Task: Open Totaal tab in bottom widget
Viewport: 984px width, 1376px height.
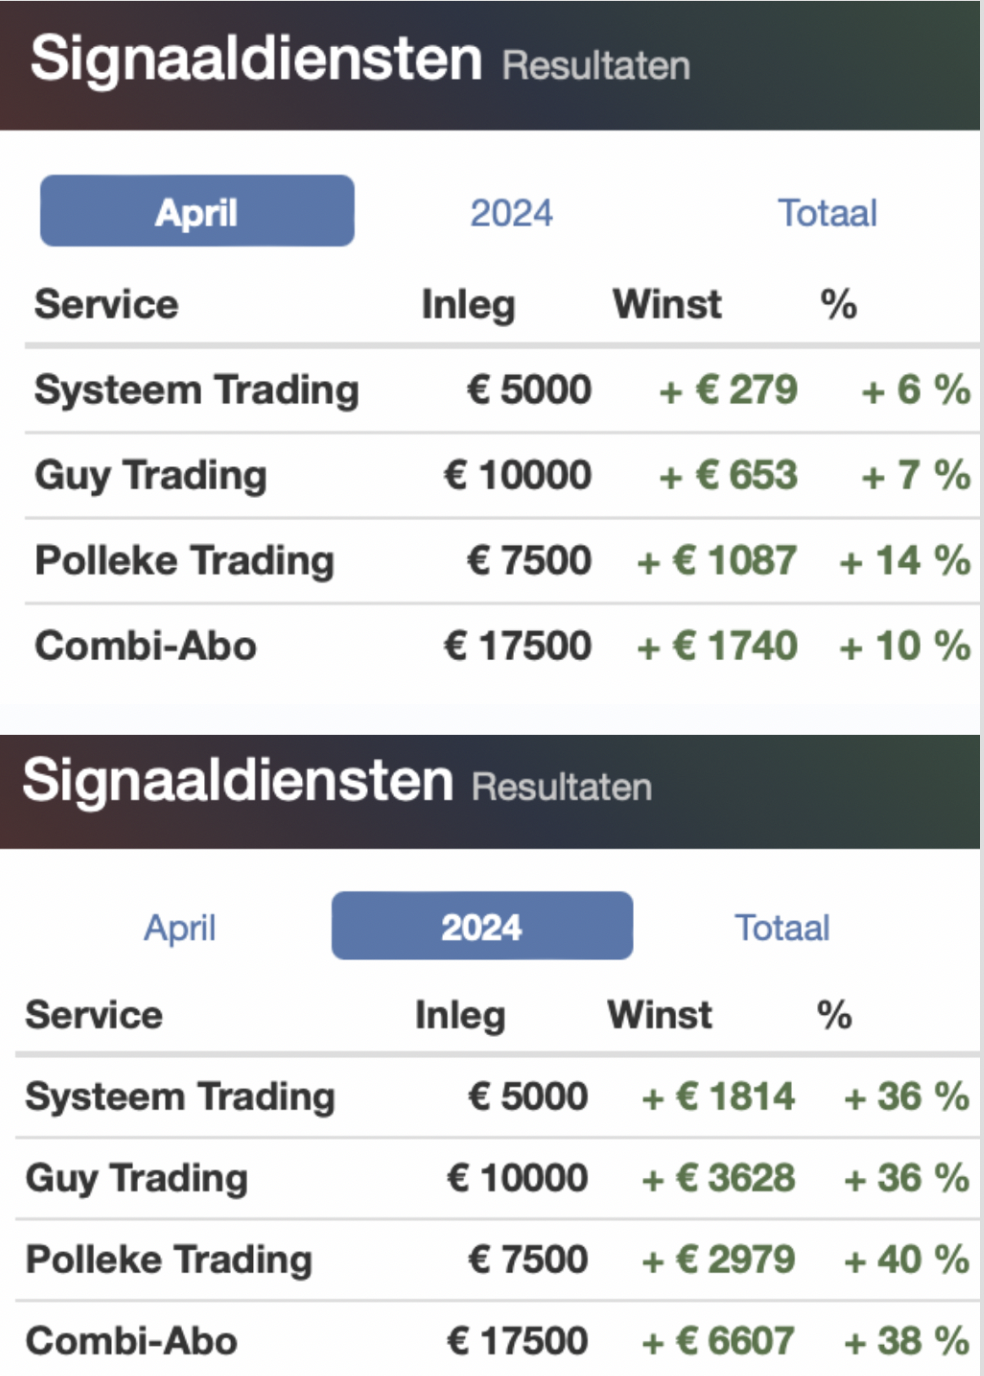Action: [782, 928]
